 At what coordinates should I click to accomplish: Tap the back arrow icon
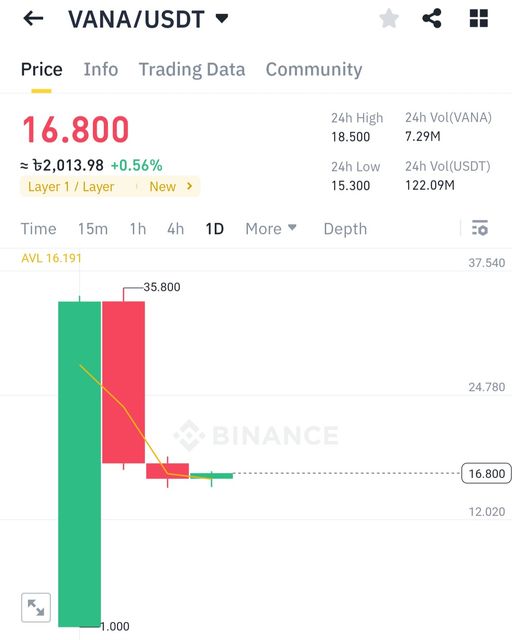point(33,18)
